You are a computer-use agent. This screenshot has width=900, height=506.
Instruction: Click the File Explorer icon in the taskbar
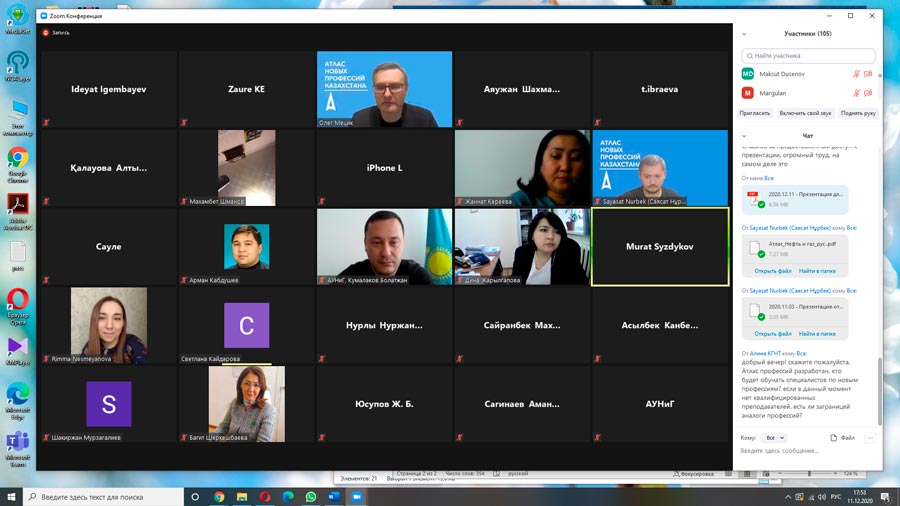coord(242,497)
